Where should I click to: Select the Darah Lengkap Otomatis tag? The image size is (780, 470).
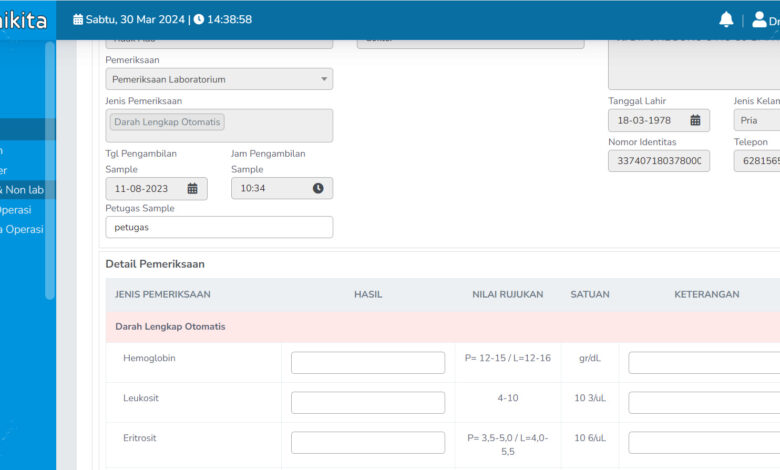point(167,122)
